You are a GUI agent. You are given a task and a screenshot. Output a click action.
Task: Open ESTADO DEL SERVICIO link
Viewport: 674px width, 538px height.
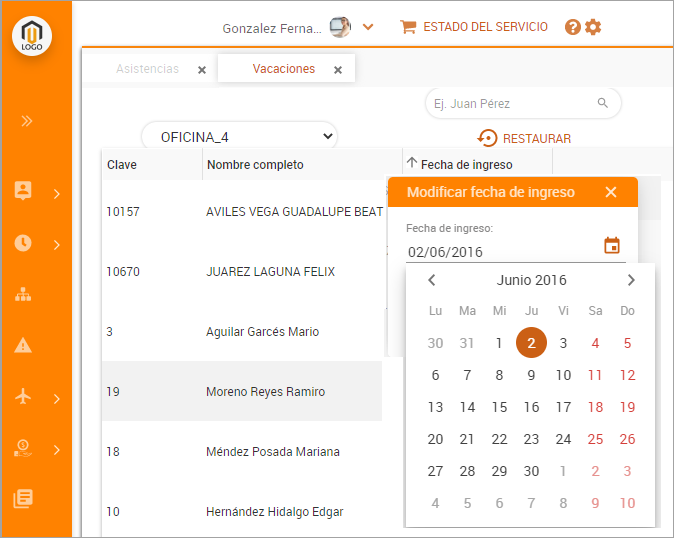point(474,27)
